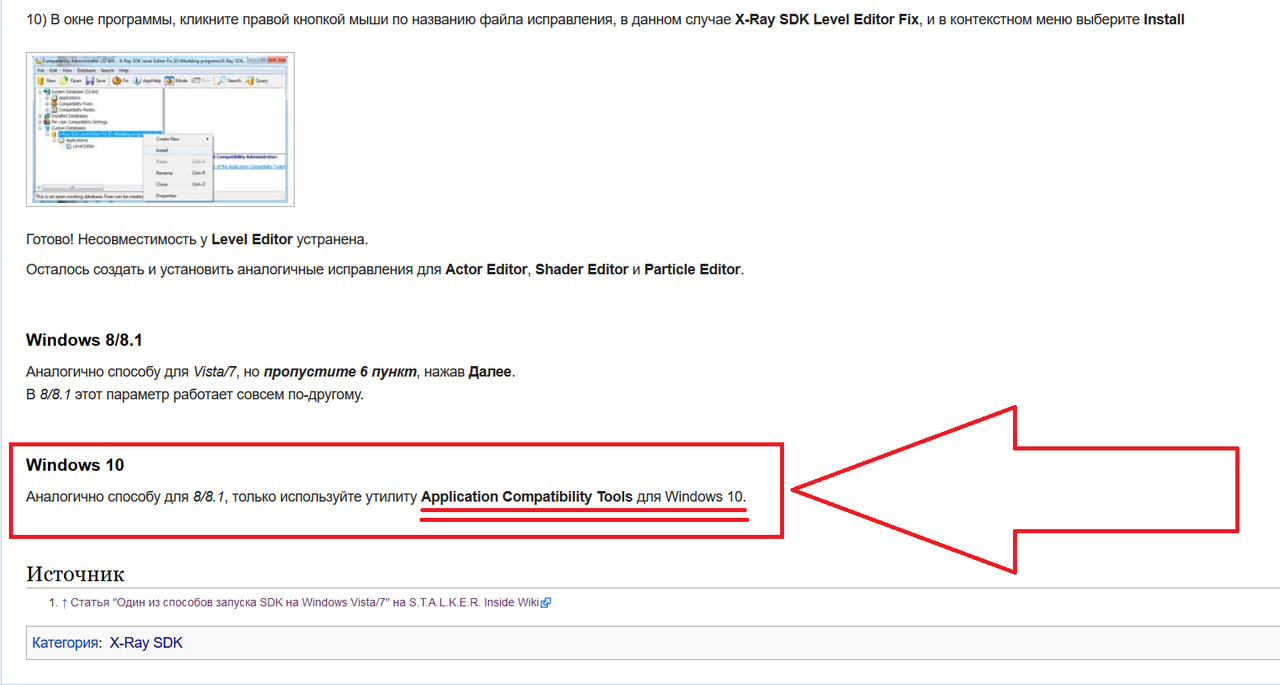1280x685 pixels.
Task: Click the bold word Install in step 10
Action: pyautogui.click(x=1164, y=19)
